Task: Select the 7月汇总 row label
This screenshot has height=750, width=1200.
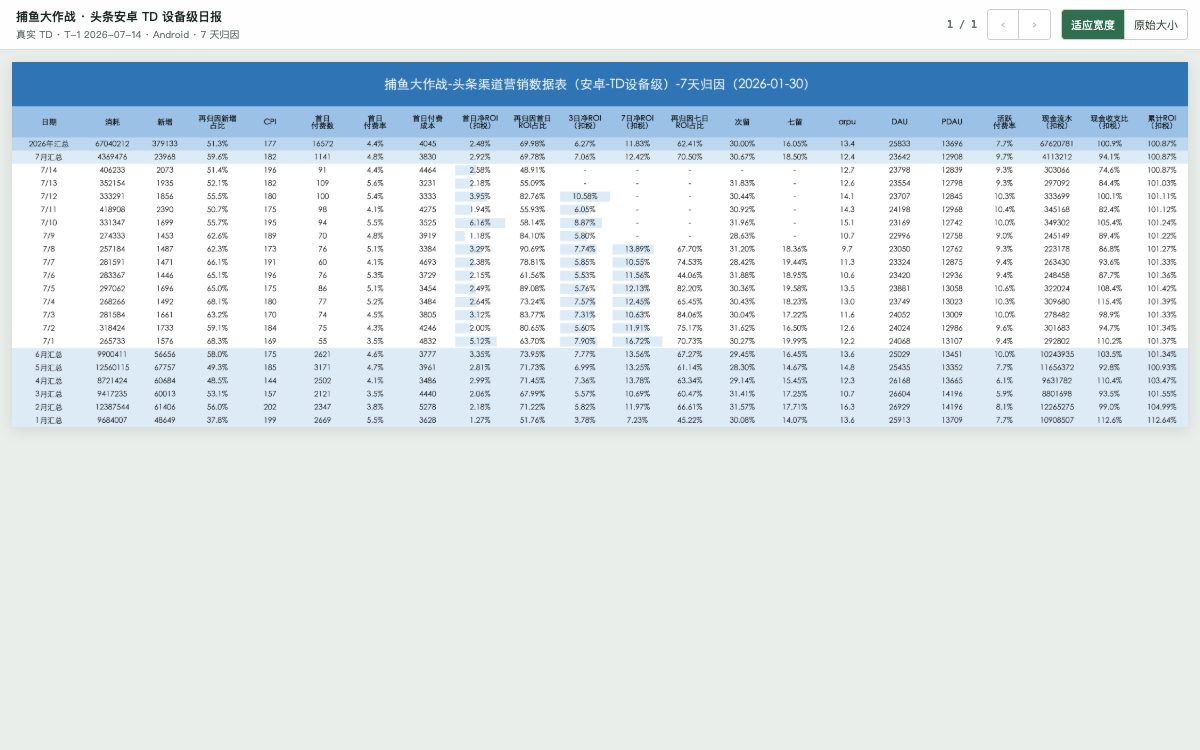Action: [x=49, y=157]
